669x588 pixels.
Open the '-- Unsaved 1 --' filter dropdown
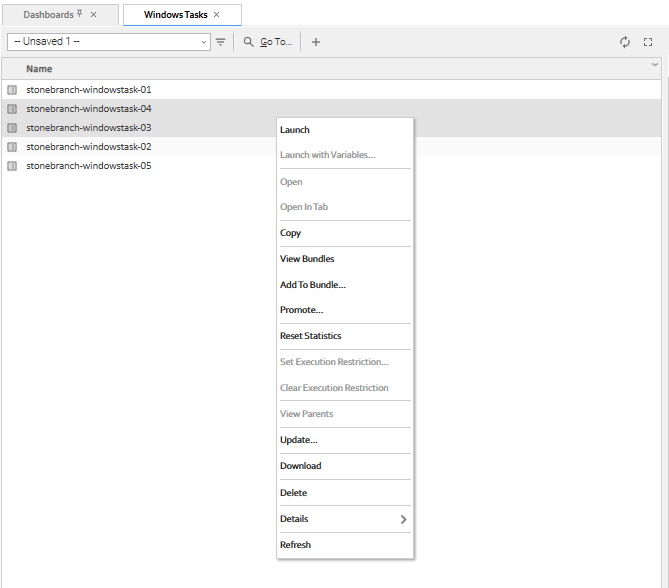click(x=108, y=42)
